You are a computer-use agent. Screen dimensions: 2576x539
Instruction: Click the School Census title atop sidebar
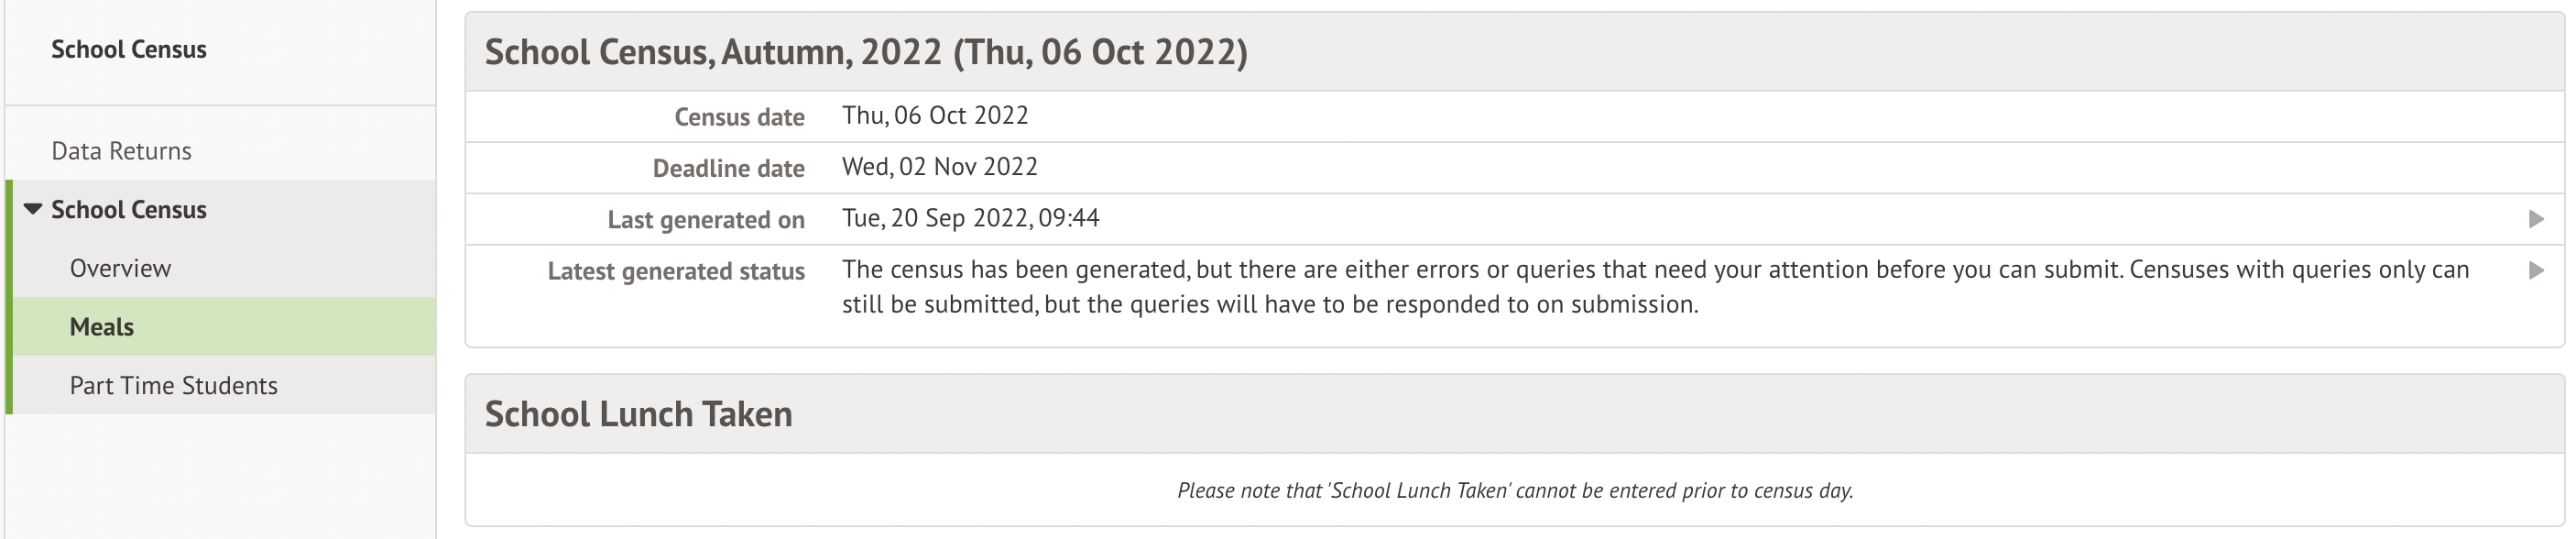[x=129, y=50]
